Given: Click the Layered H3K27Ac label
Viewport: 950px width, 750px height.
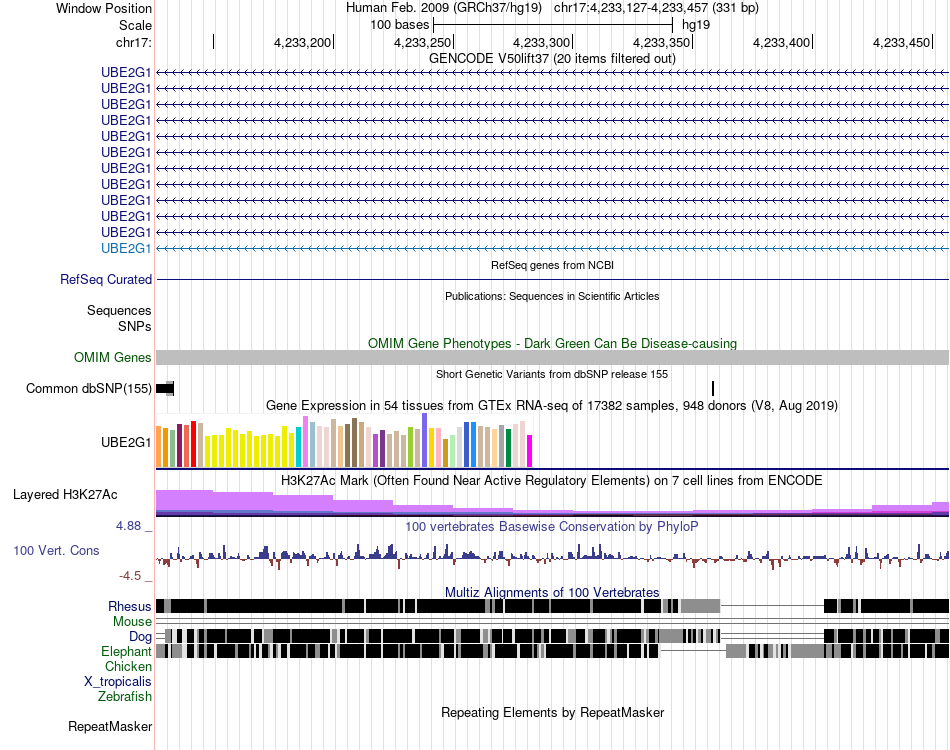Looking at the screenshot, I should pyautogui.click(x=65, y=494).
